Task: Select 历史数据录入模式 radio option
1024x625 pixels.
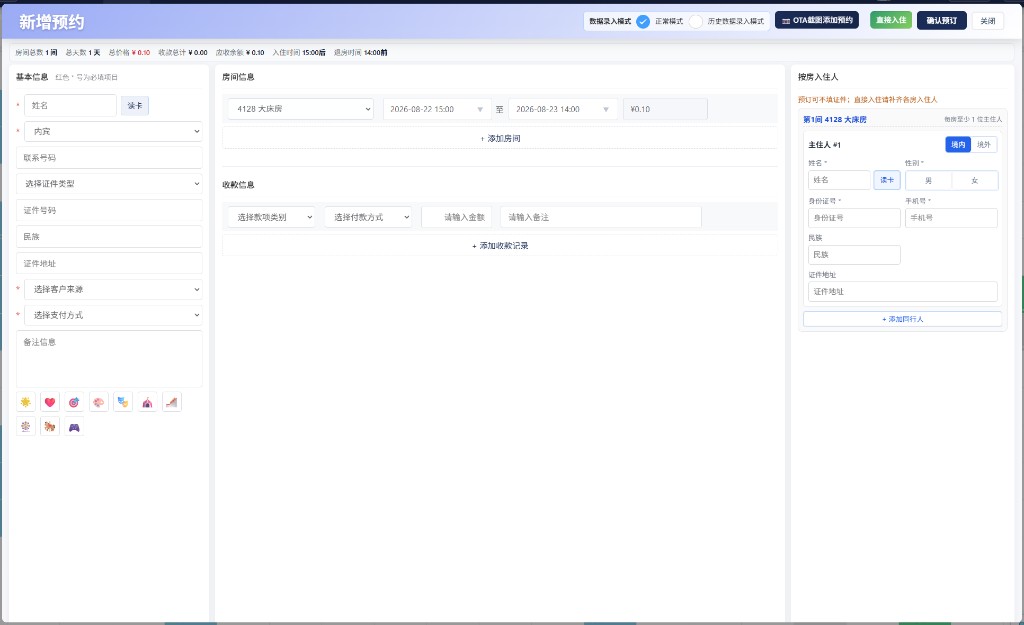Action: click(x=696, y=22)
